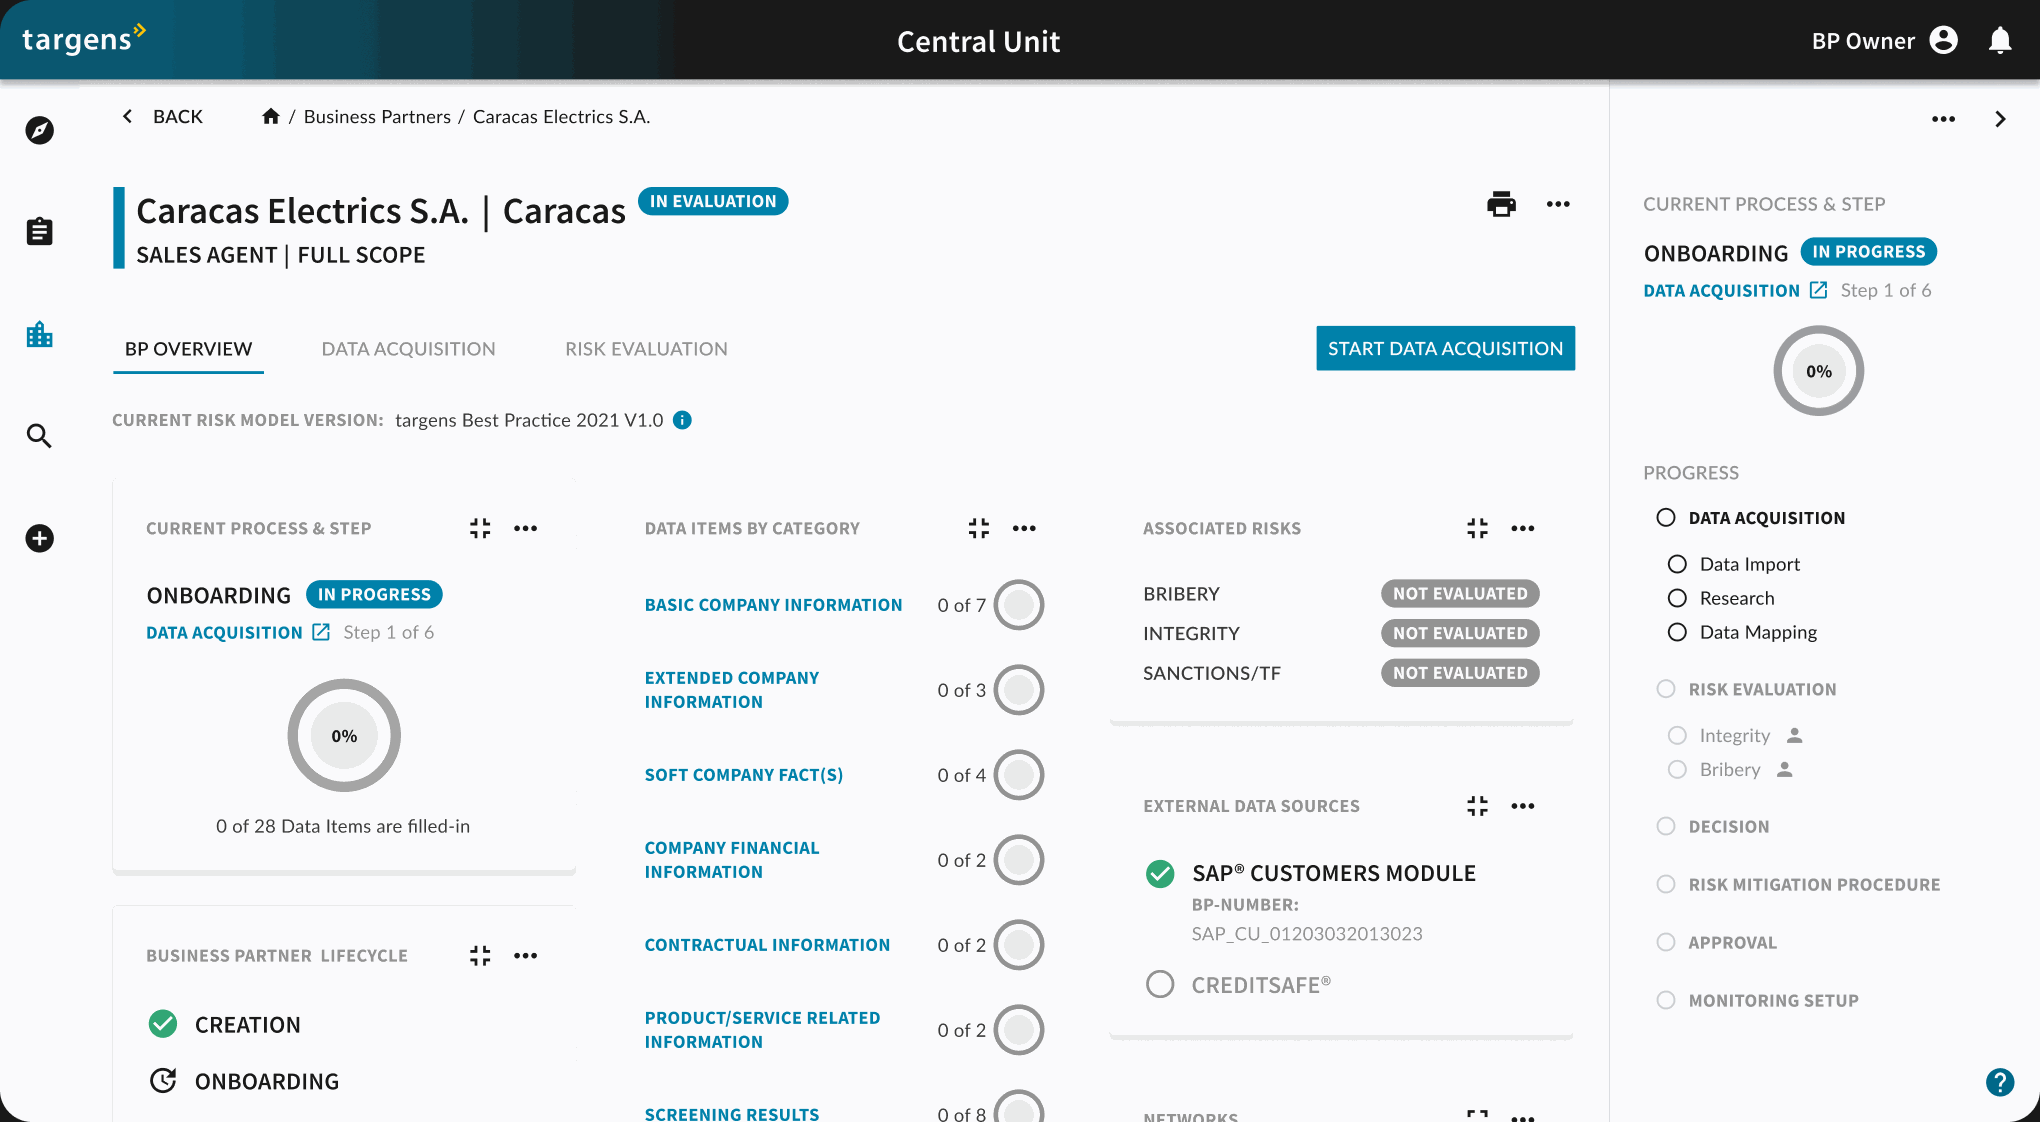
Task: Collapse the External Data Sources card
Action: [1477, 806]
